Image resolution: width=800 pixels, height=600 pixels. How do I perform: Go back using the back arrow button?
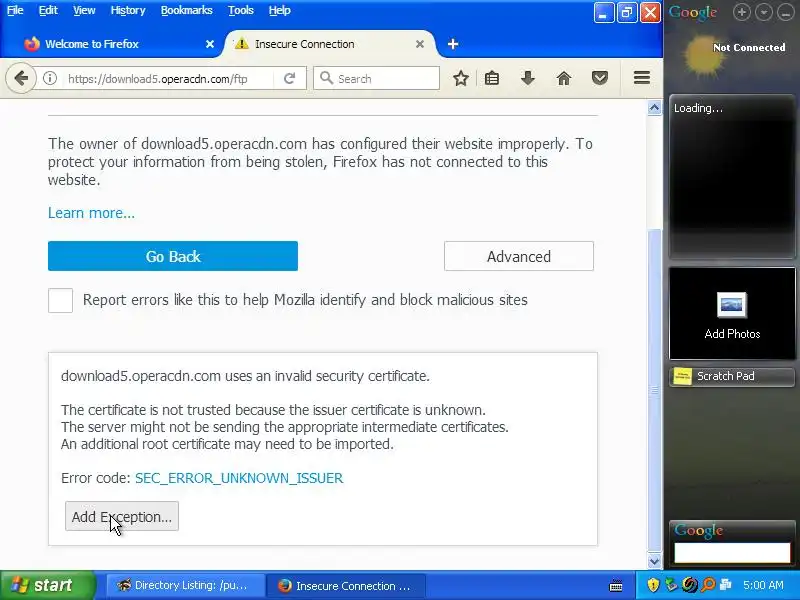pyautogui.click(x=21, y=78)
